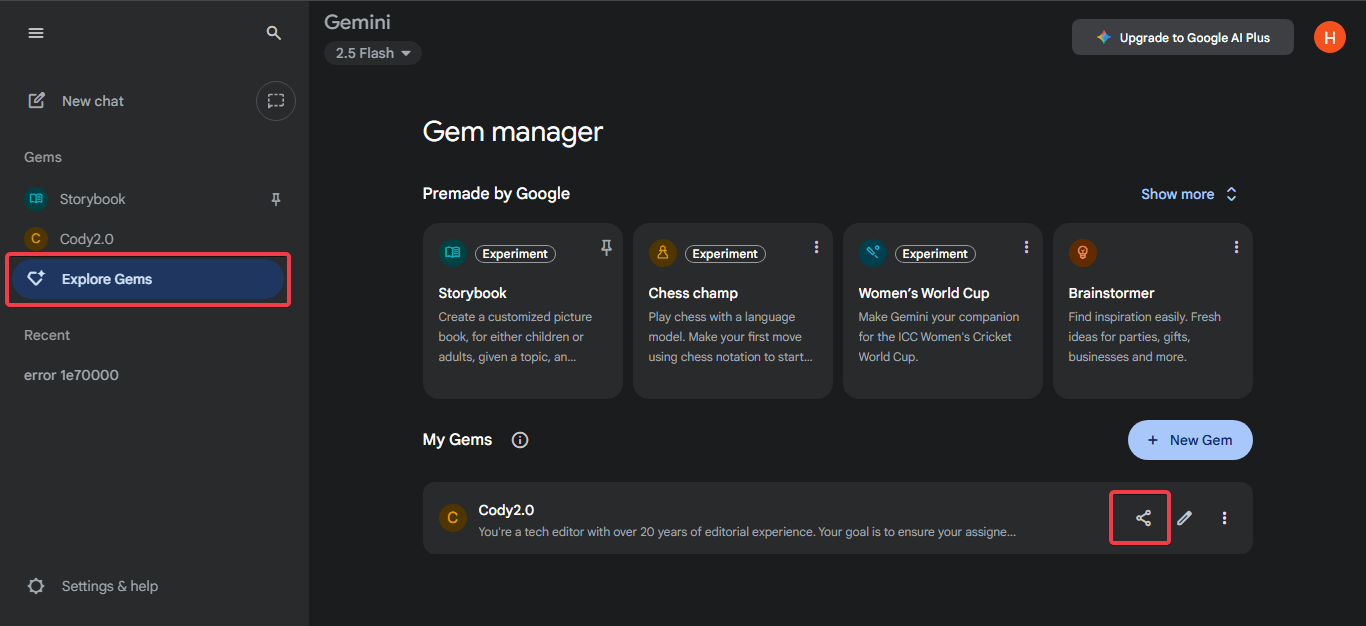Open Cody2.0 row three-dot options

[1225, 518]
